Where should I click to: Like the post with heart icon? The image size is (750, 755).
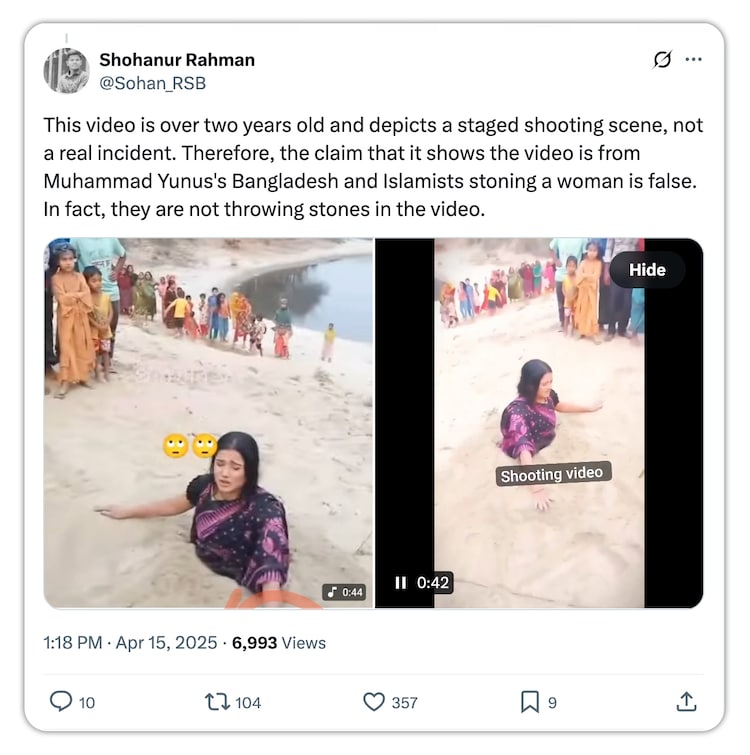pos(374,702)
